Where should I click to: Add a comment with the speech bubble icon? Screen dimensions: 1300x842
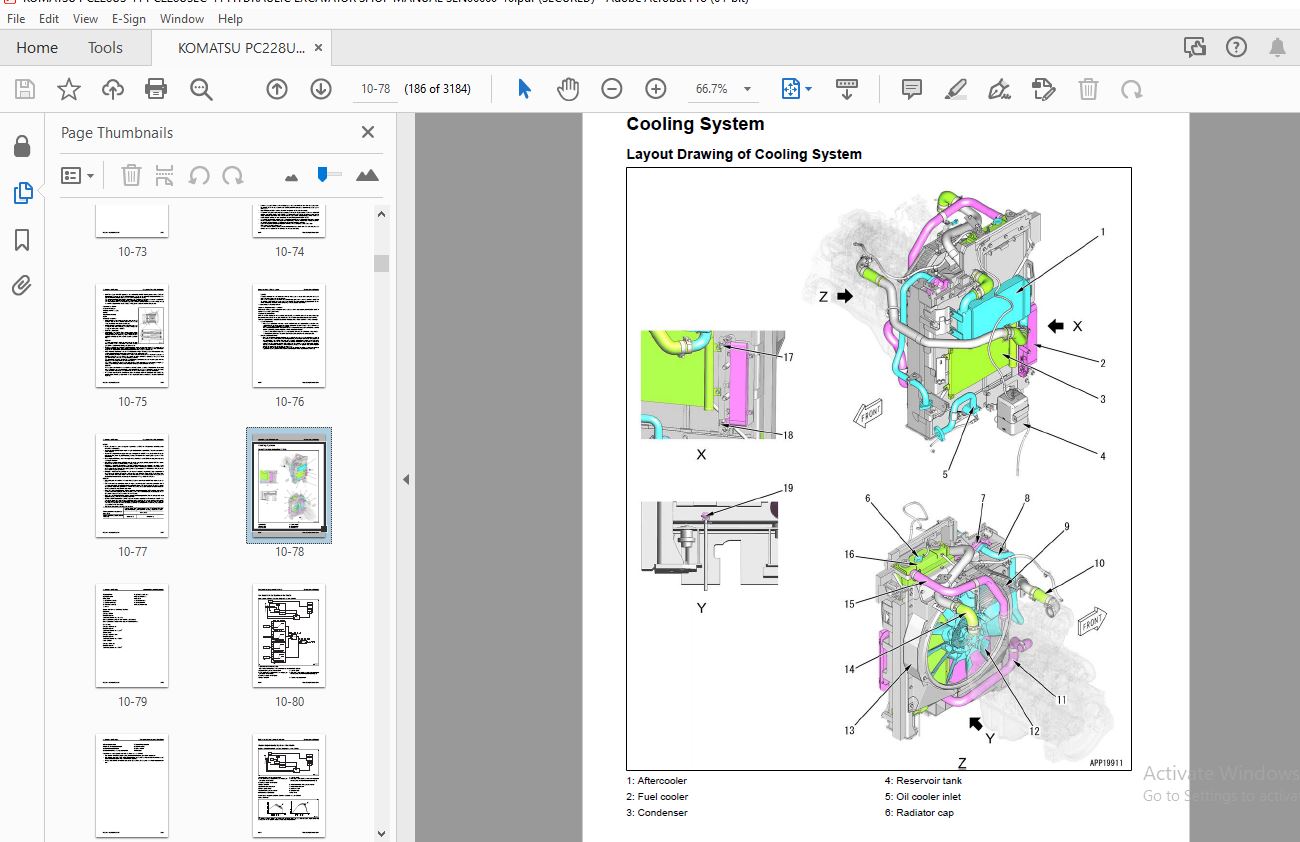pos(911,90)
